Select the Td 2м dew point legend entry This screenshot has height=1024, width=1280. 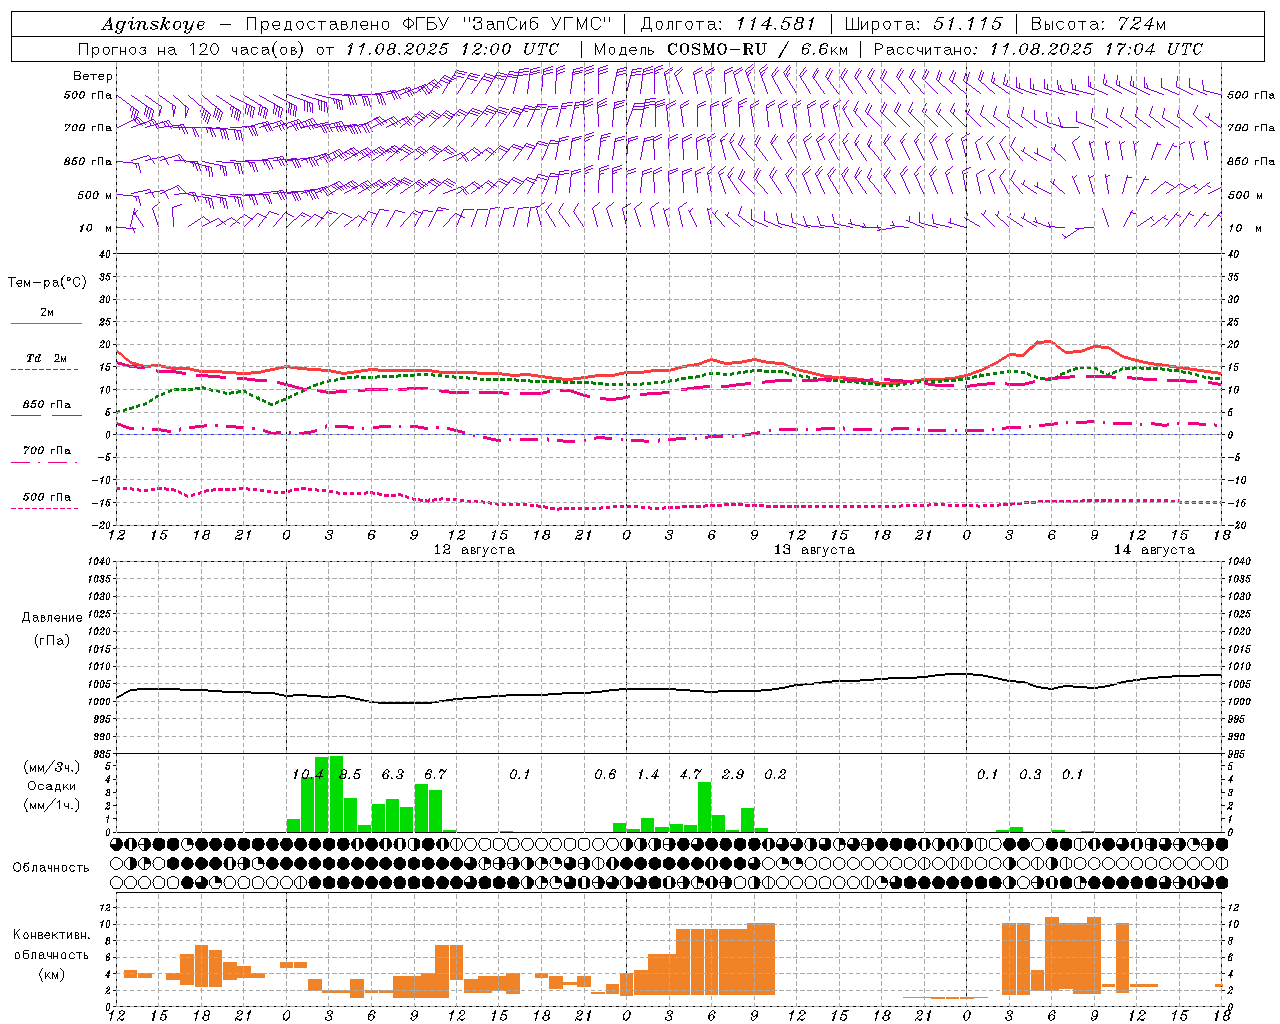point(47,358)
